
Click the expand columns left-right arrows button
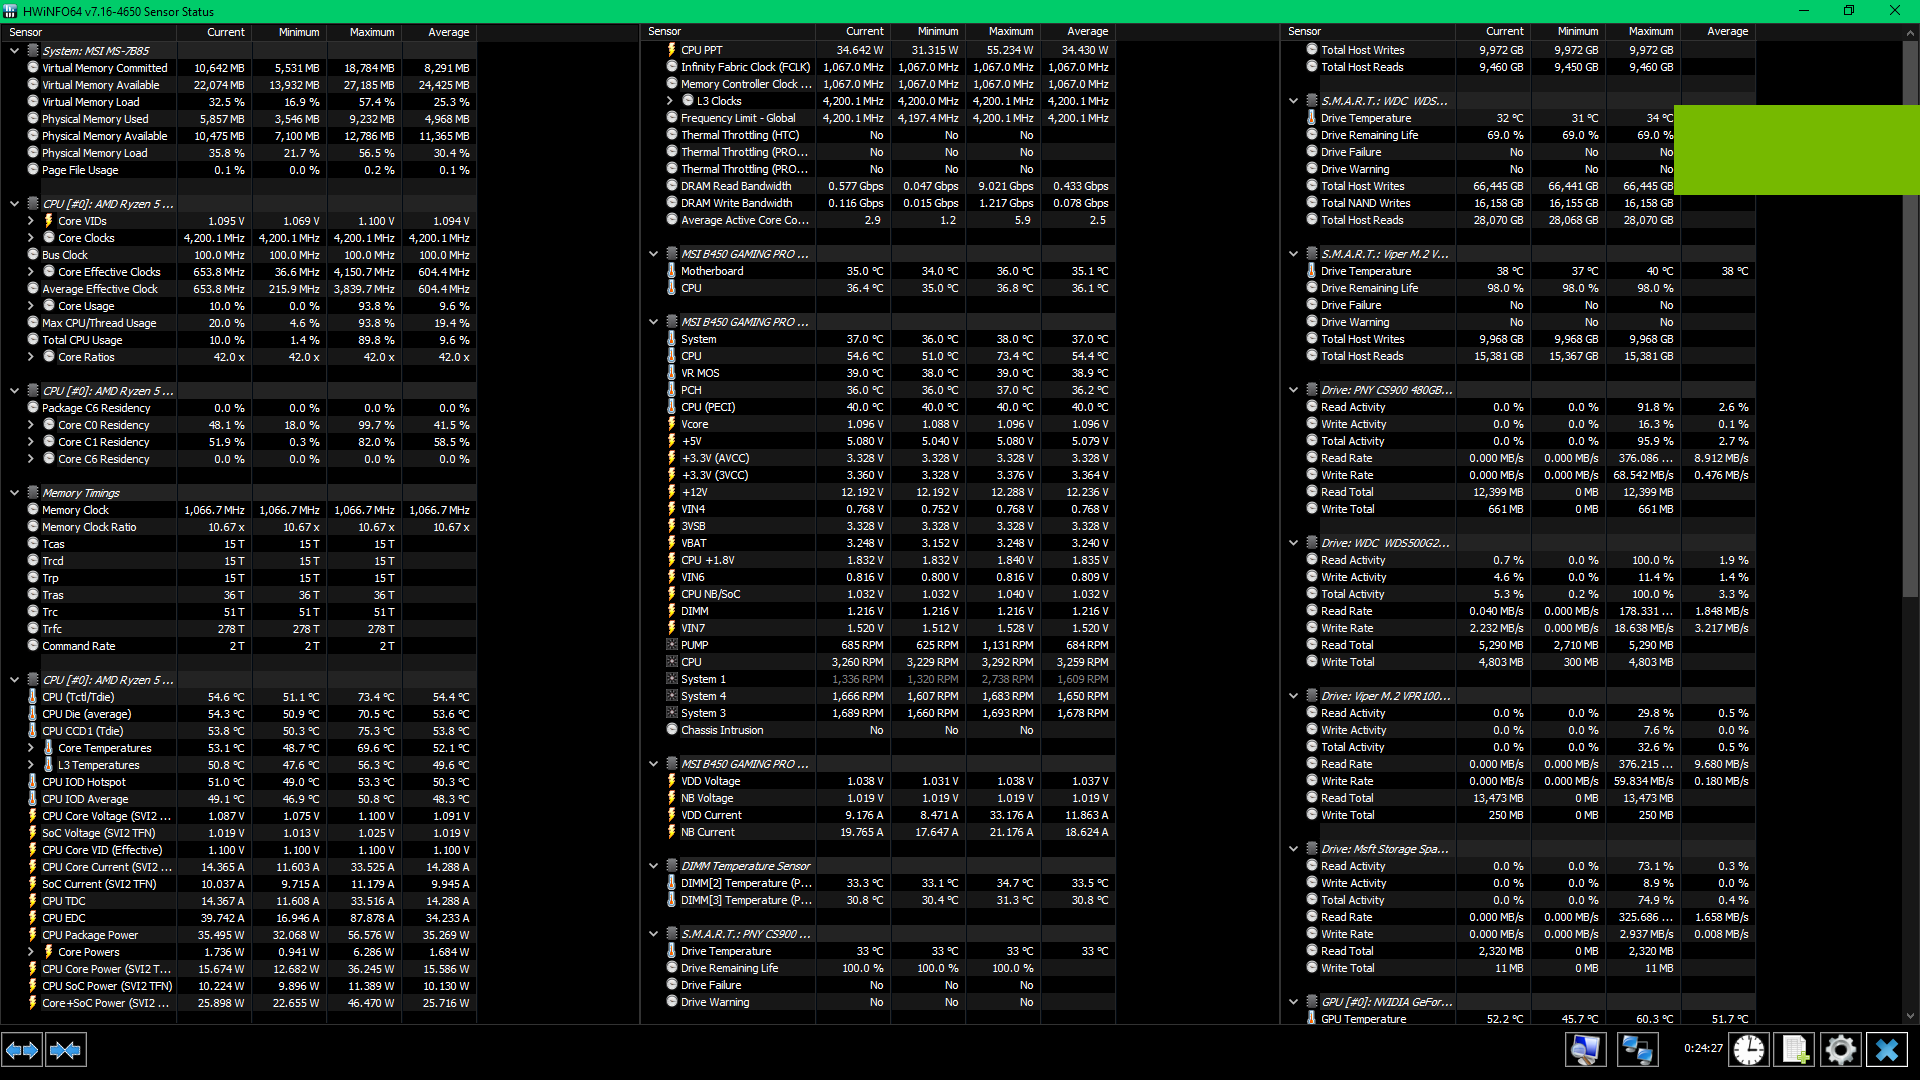[22, 1050]
